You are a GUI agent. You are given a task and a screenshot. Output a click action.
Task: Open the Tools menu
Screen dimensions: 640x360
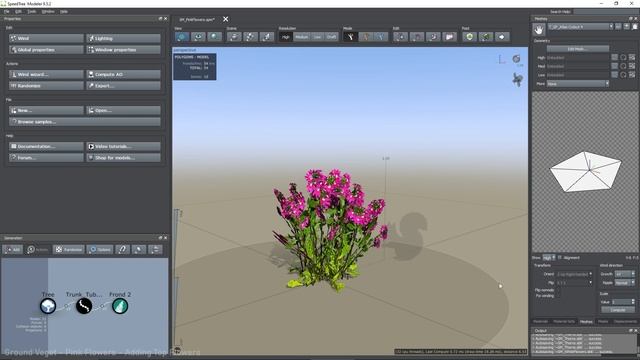point(32,11)
